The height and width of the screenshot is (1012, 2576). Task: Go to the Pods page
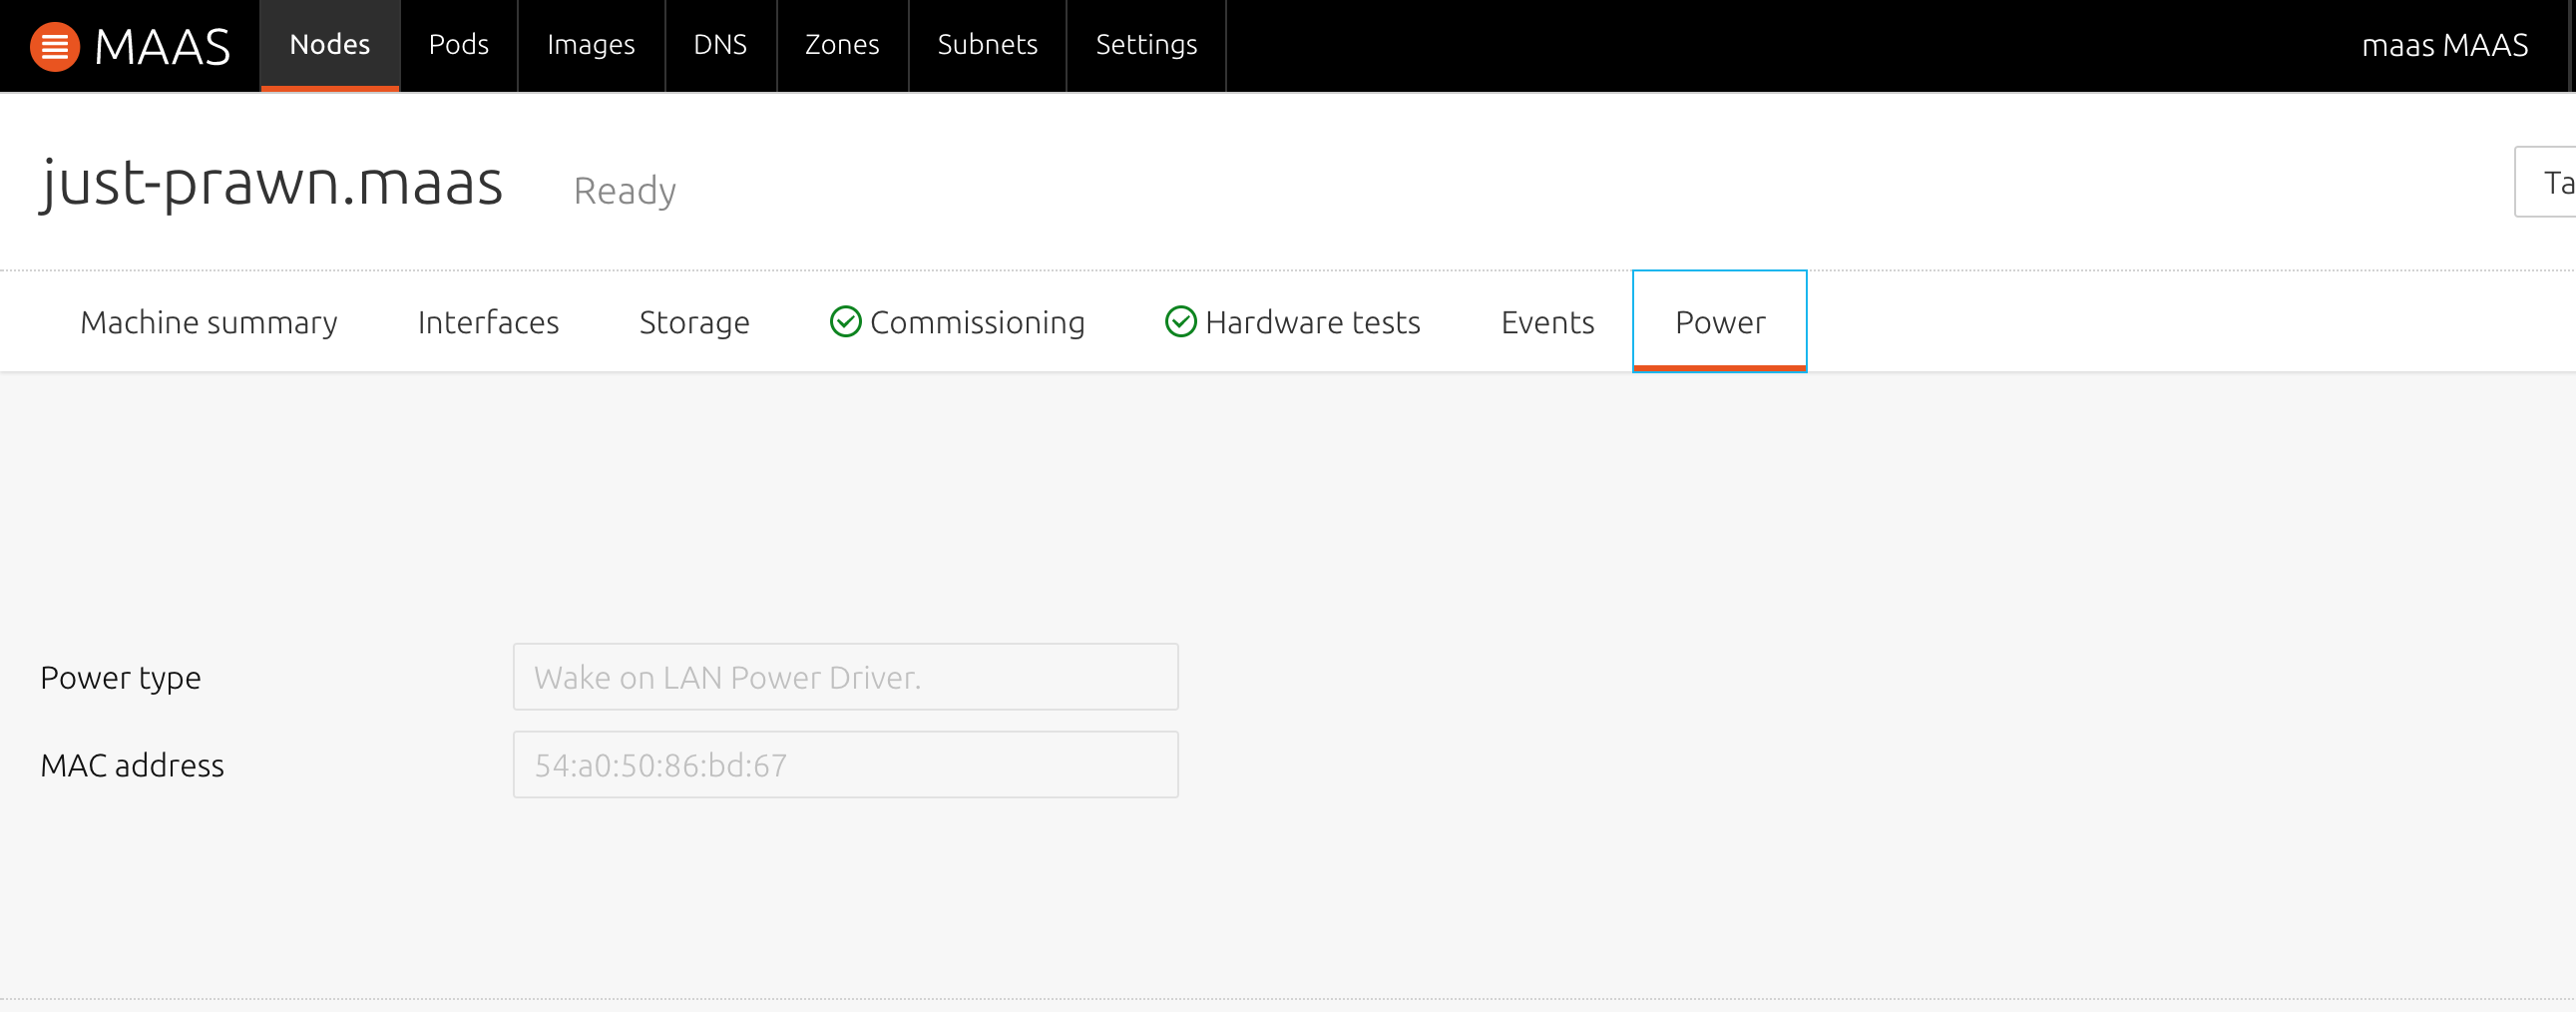tap(459, 45)
